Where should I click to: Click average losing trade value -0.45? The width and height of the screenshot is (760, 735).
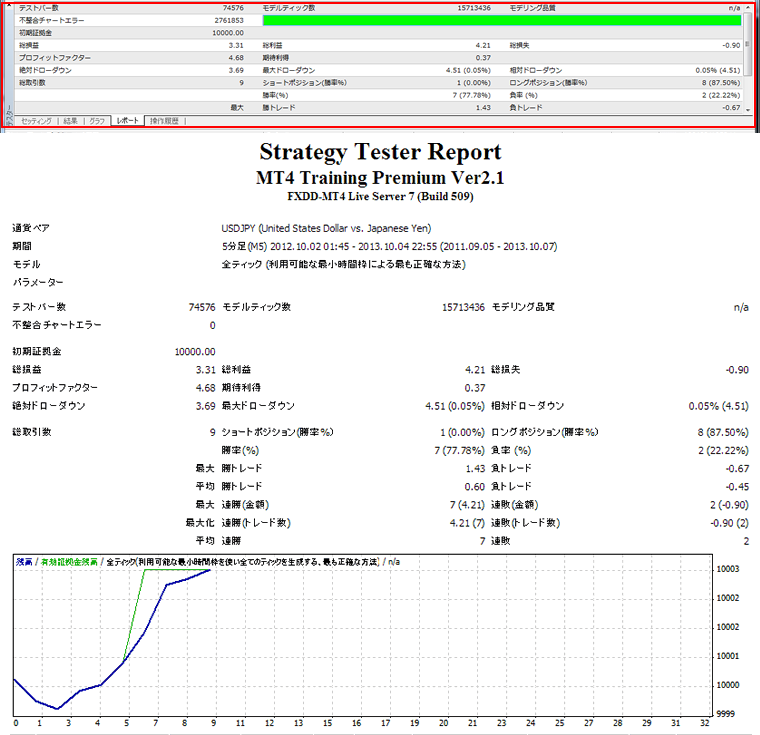coord(737,487)
